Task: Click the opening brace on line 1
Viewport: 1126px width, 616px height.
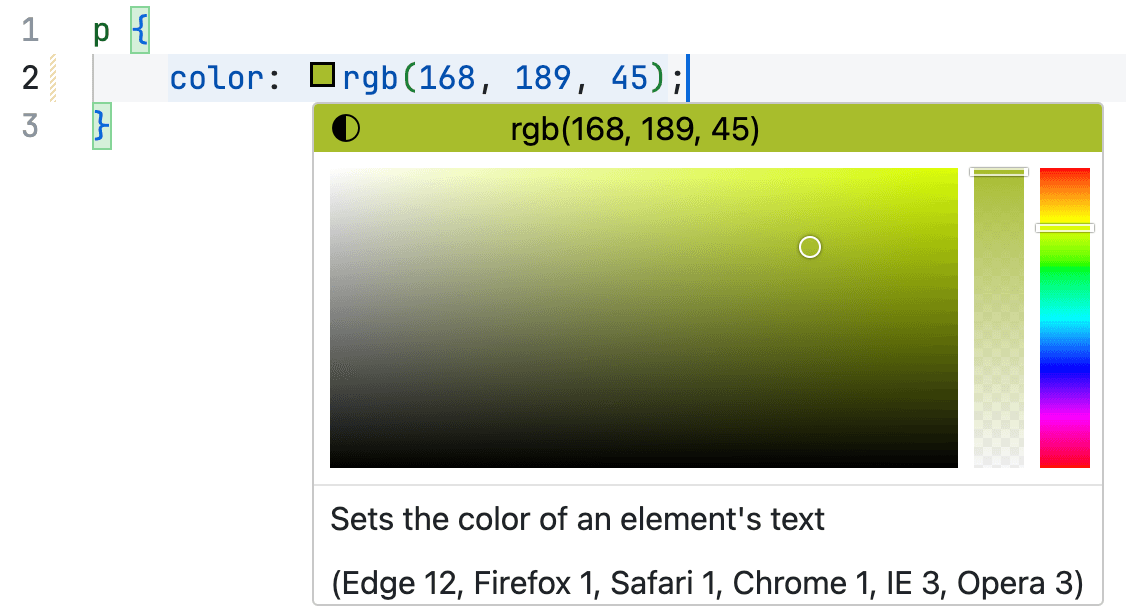Action: coord(139,30)
